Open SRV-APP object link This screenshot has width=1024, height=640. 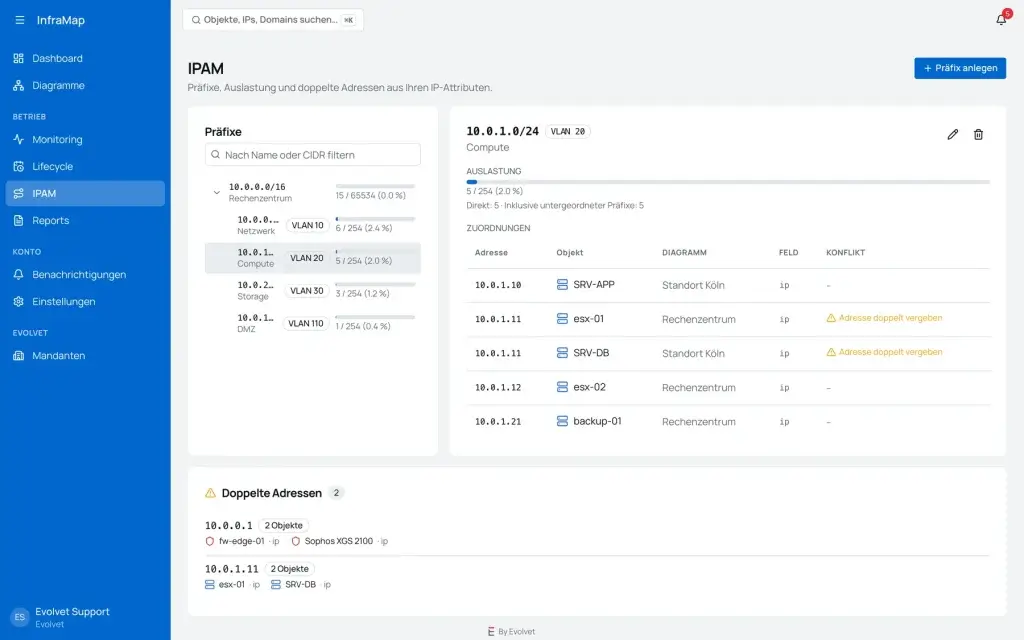coord(594,285)
